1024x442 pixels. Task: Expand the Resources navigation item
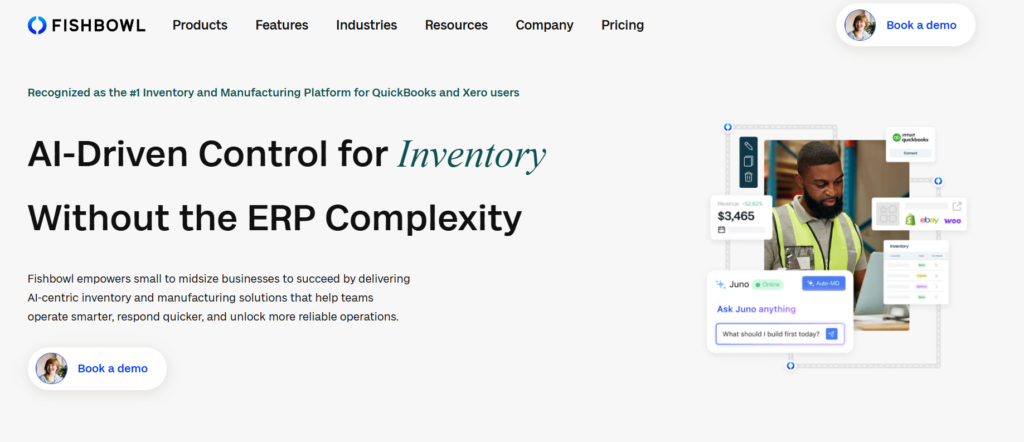pyautogui.click(x=456, y=25)
